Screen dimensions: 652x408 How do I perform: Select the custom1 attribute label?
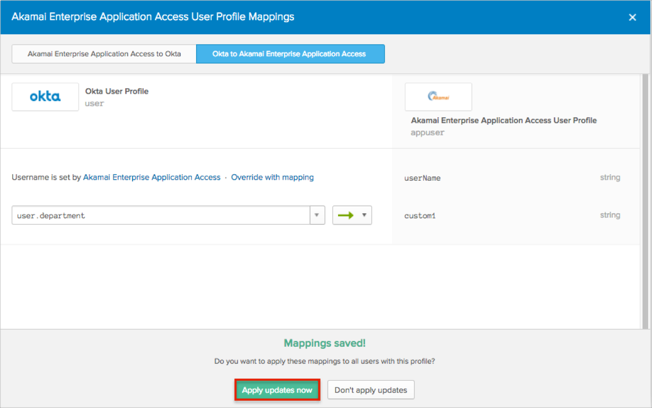pyautogui.click(x=420, y=215)
